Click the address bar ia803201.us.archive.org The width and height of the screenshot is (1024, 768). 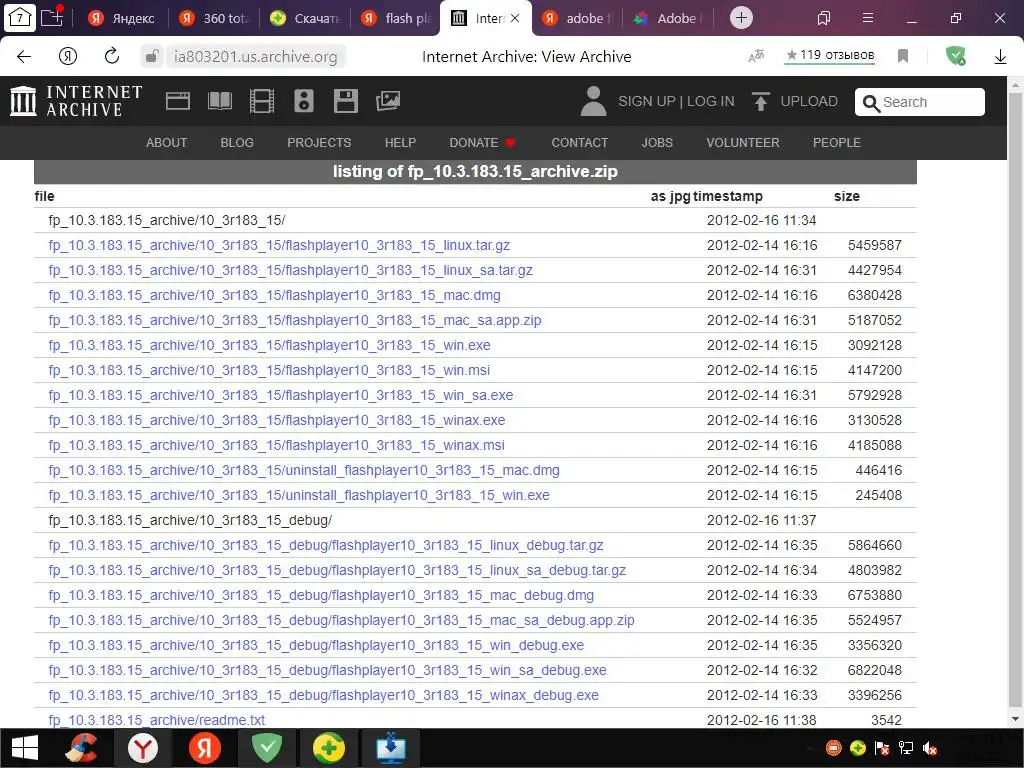(x=256, y=57)
